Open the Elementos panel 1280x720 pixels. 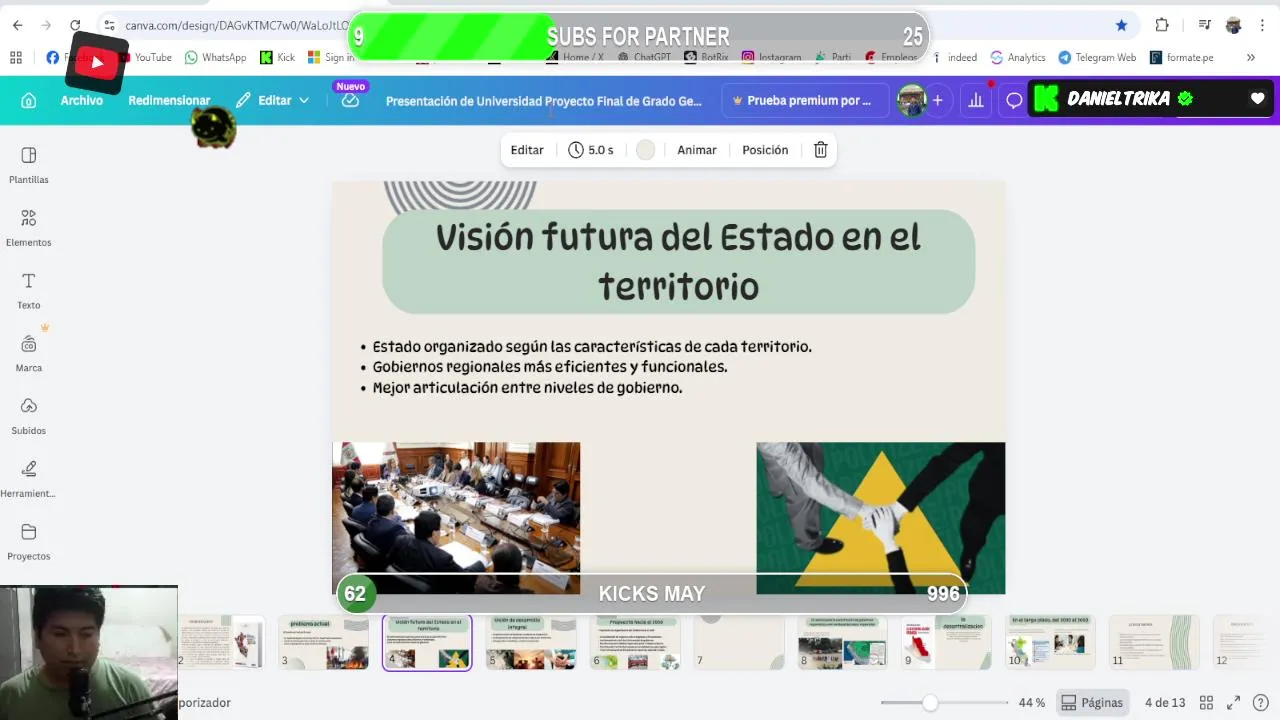pyautogui.click(x=28, y=228)
